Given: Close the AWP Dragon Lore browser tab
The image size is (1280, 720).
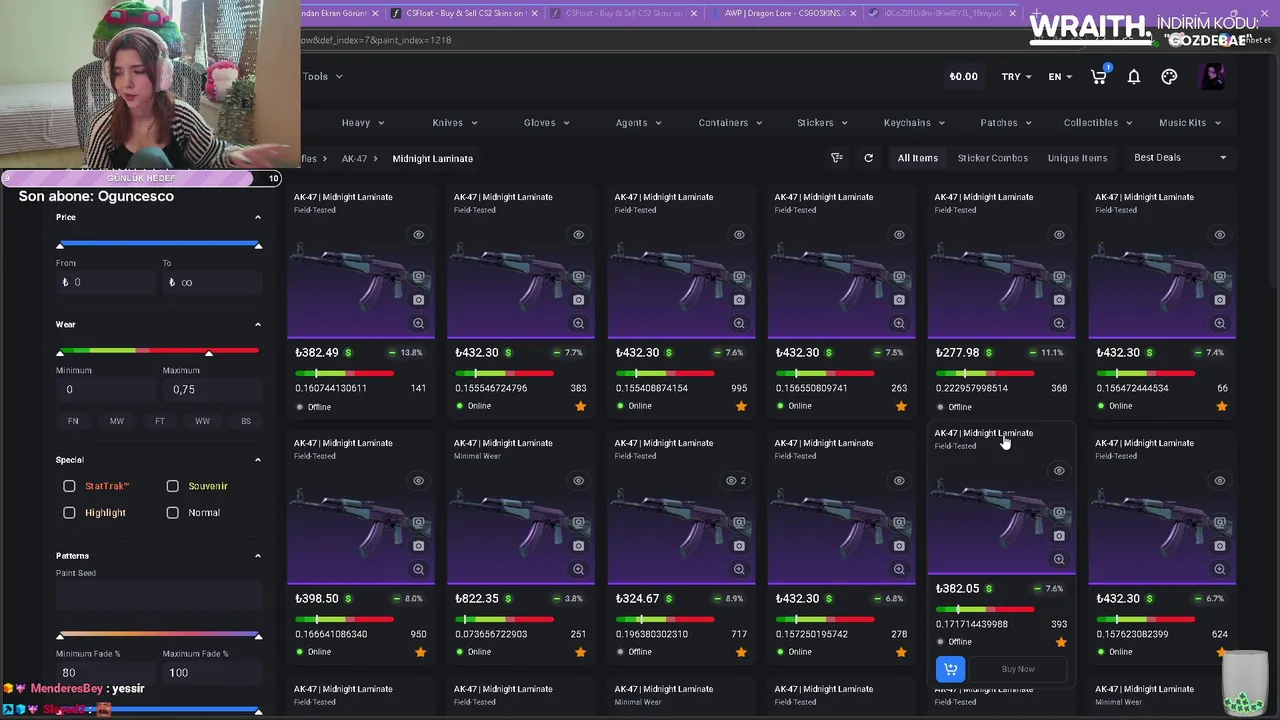Looking at the screenshot, I should (852, 13).
